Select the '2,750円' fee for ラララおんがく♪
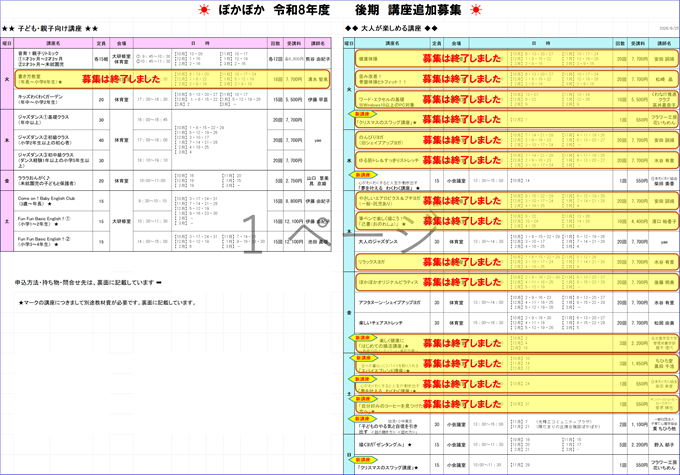 point(294,180)
